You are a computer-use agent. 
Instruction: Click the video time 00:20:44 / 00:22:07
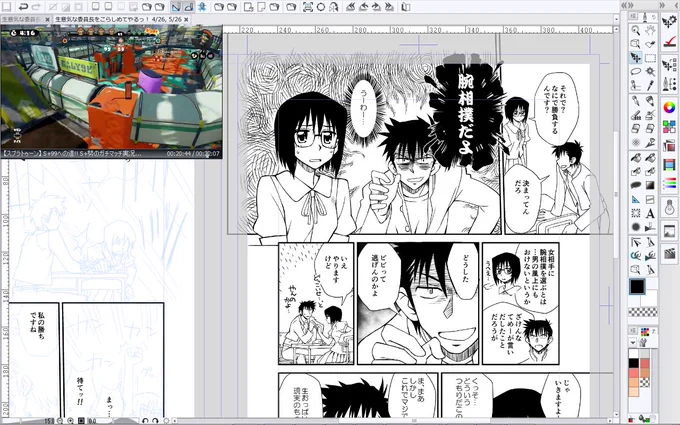coord(193,154)
